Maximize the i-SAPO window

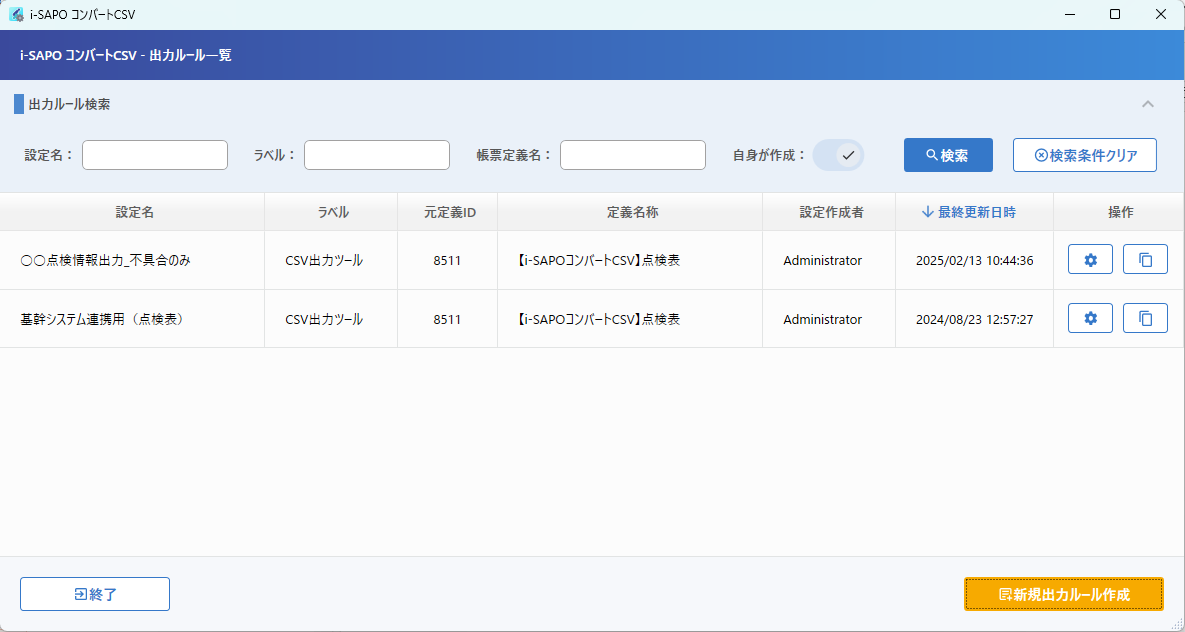click(1115, 14)
